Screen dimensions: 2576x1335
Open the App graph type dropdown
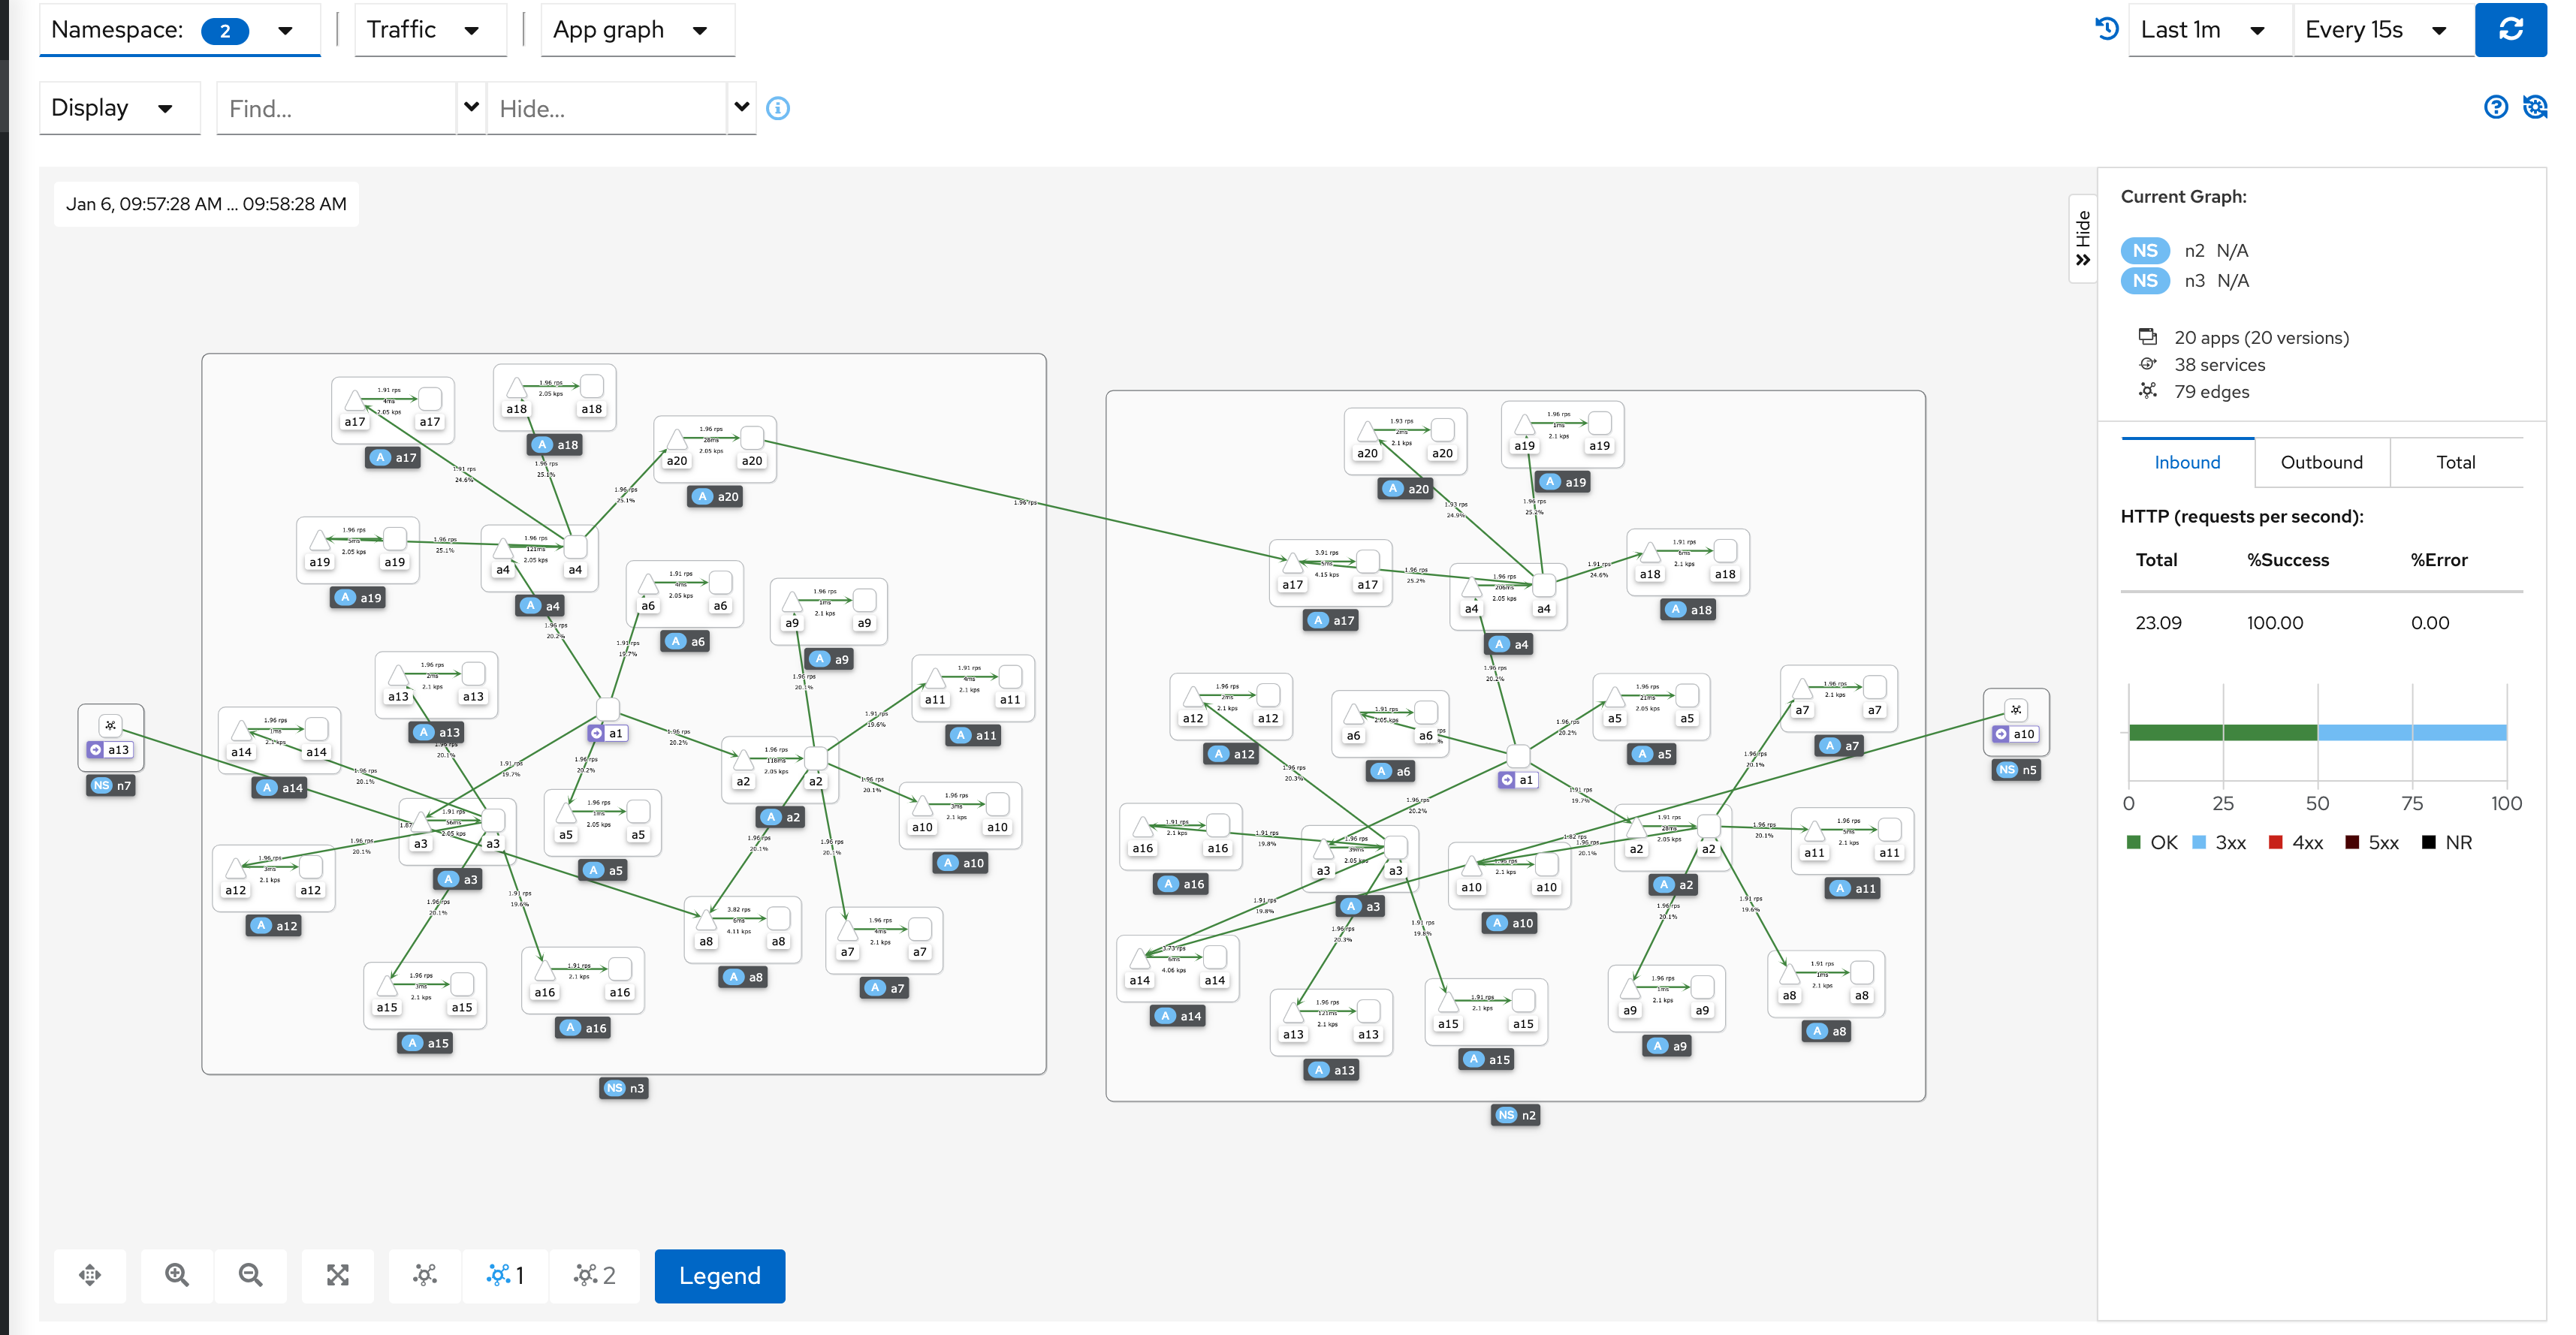tap(637, 30)
